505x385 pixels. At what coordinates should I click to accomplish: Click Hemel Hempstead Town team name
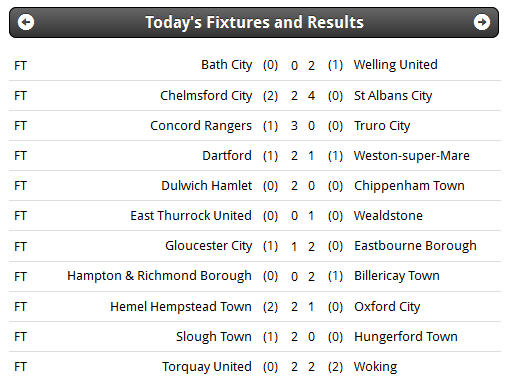(181, 307)
